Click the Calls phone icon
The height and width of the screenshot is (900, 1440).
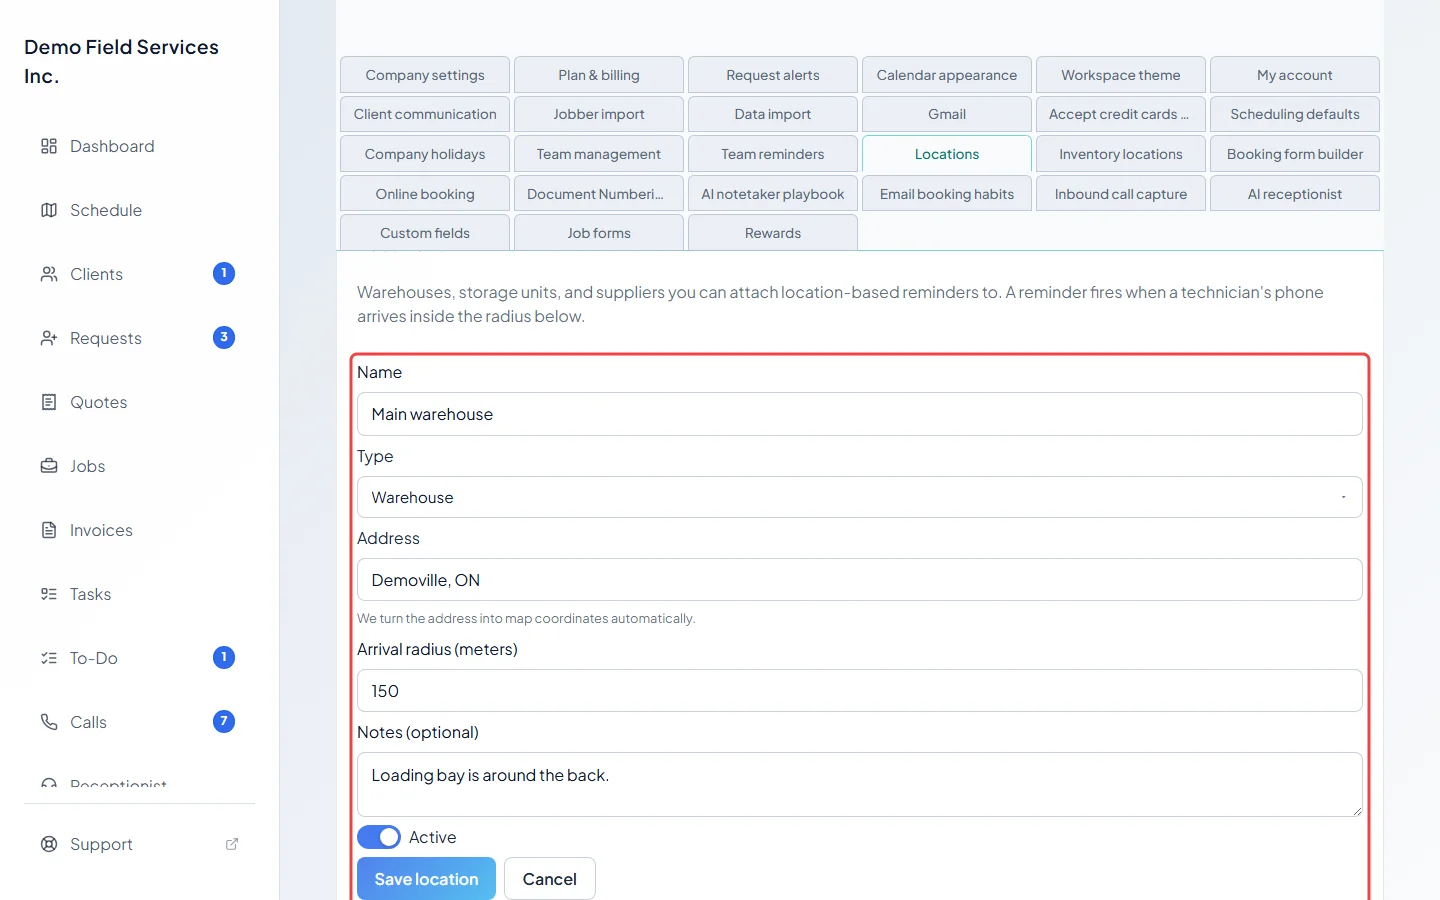tap(49, 722)
